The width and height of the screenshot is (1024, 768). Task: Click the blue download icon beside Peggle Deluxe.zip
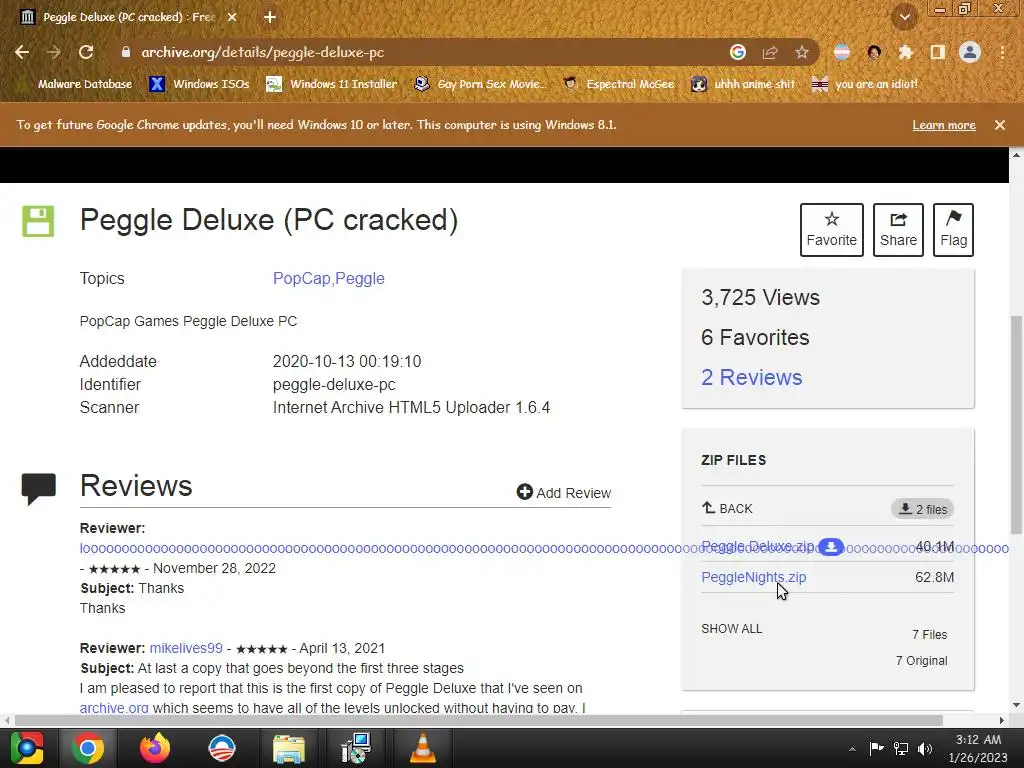(831, 547)
